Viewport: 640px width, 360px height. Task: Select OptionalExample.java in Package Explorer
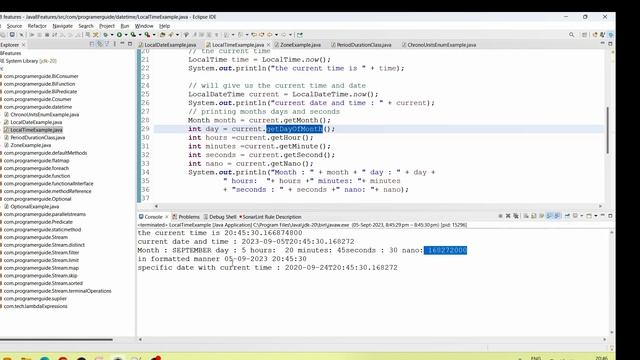[34, 207]
